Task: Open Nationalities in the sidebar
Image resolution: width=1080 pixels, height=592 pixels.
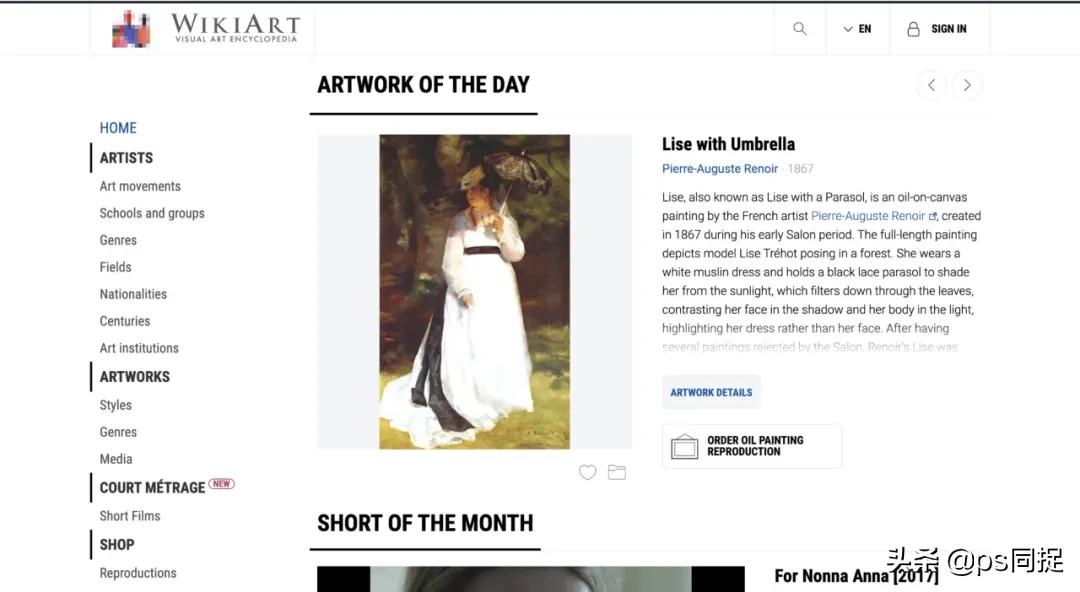Action: point(134,294)
